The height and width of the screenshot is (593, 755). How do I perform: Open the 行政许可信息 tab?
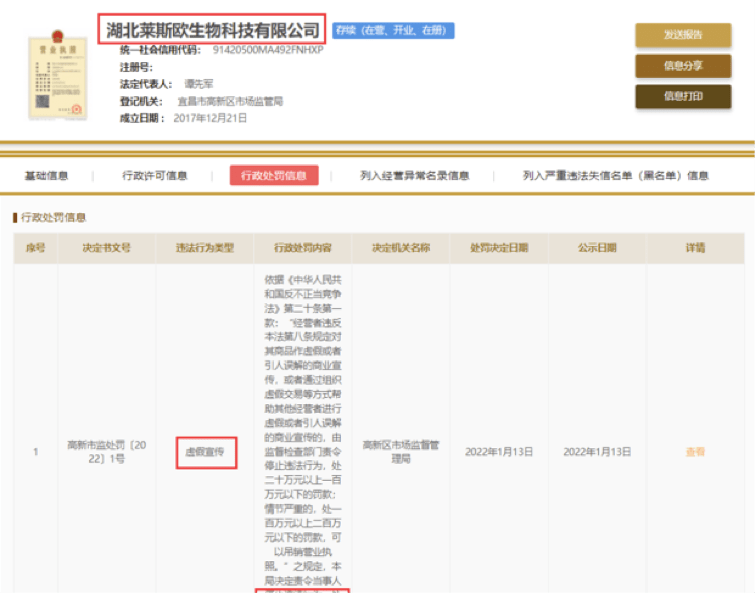coord(155,176)
